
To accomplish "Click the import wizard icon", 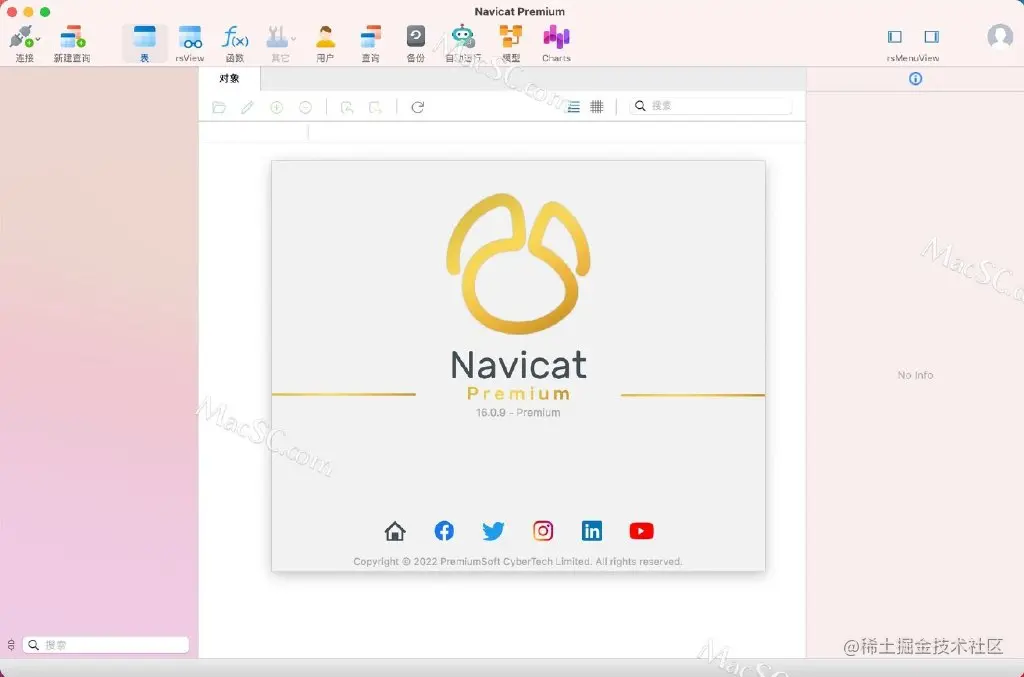I will [x=347, y=107].
